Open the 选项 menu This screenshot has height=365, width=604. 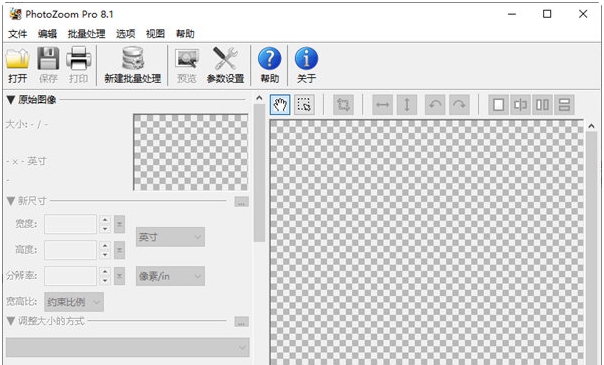click(x=126, y=34)
